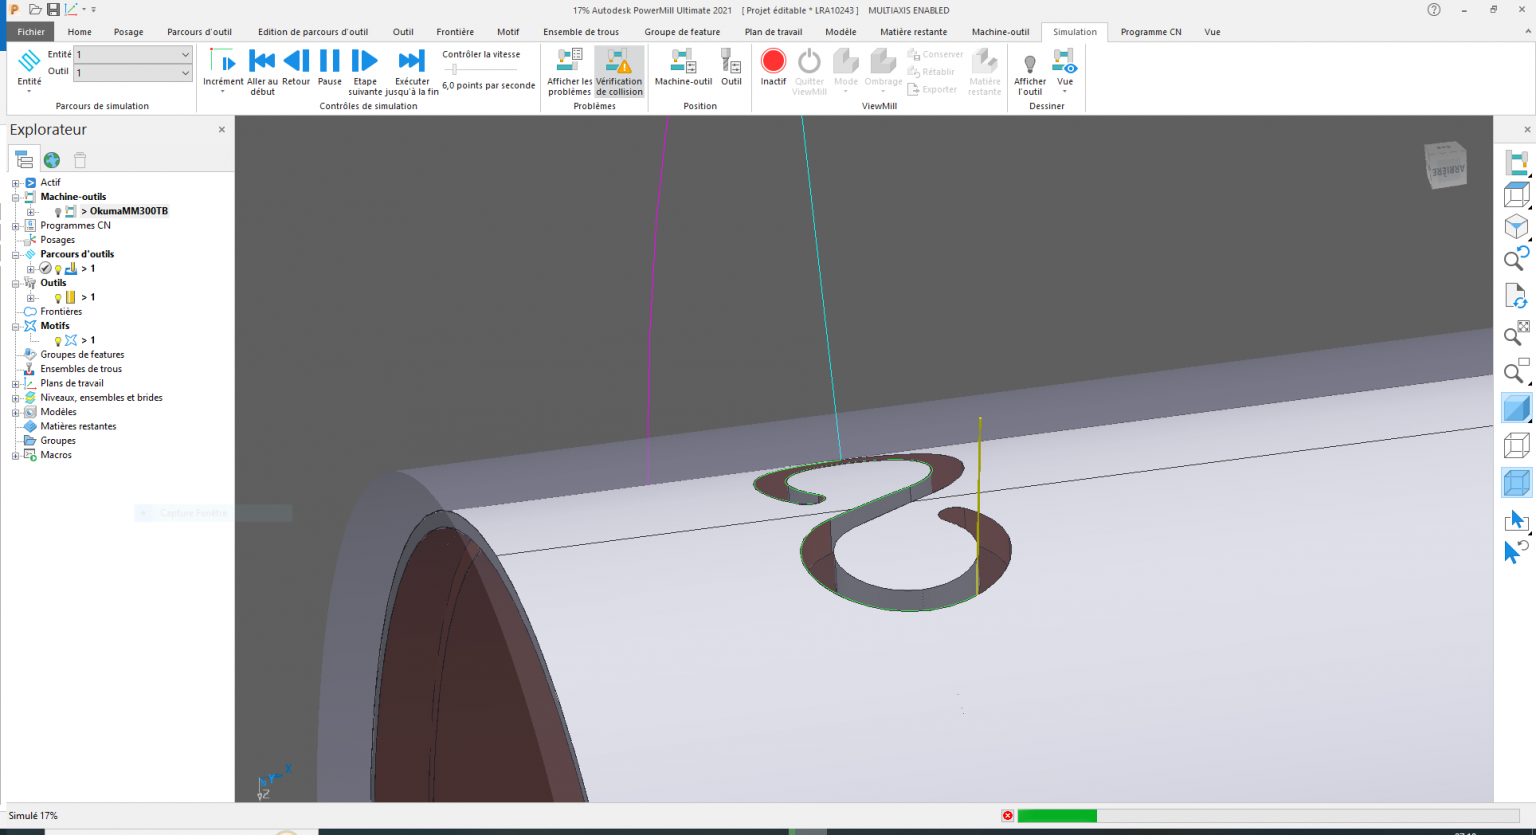Click the red stop icon beside progress bar
Screen dimensions: 1536x835
(x=1007, y=816)
